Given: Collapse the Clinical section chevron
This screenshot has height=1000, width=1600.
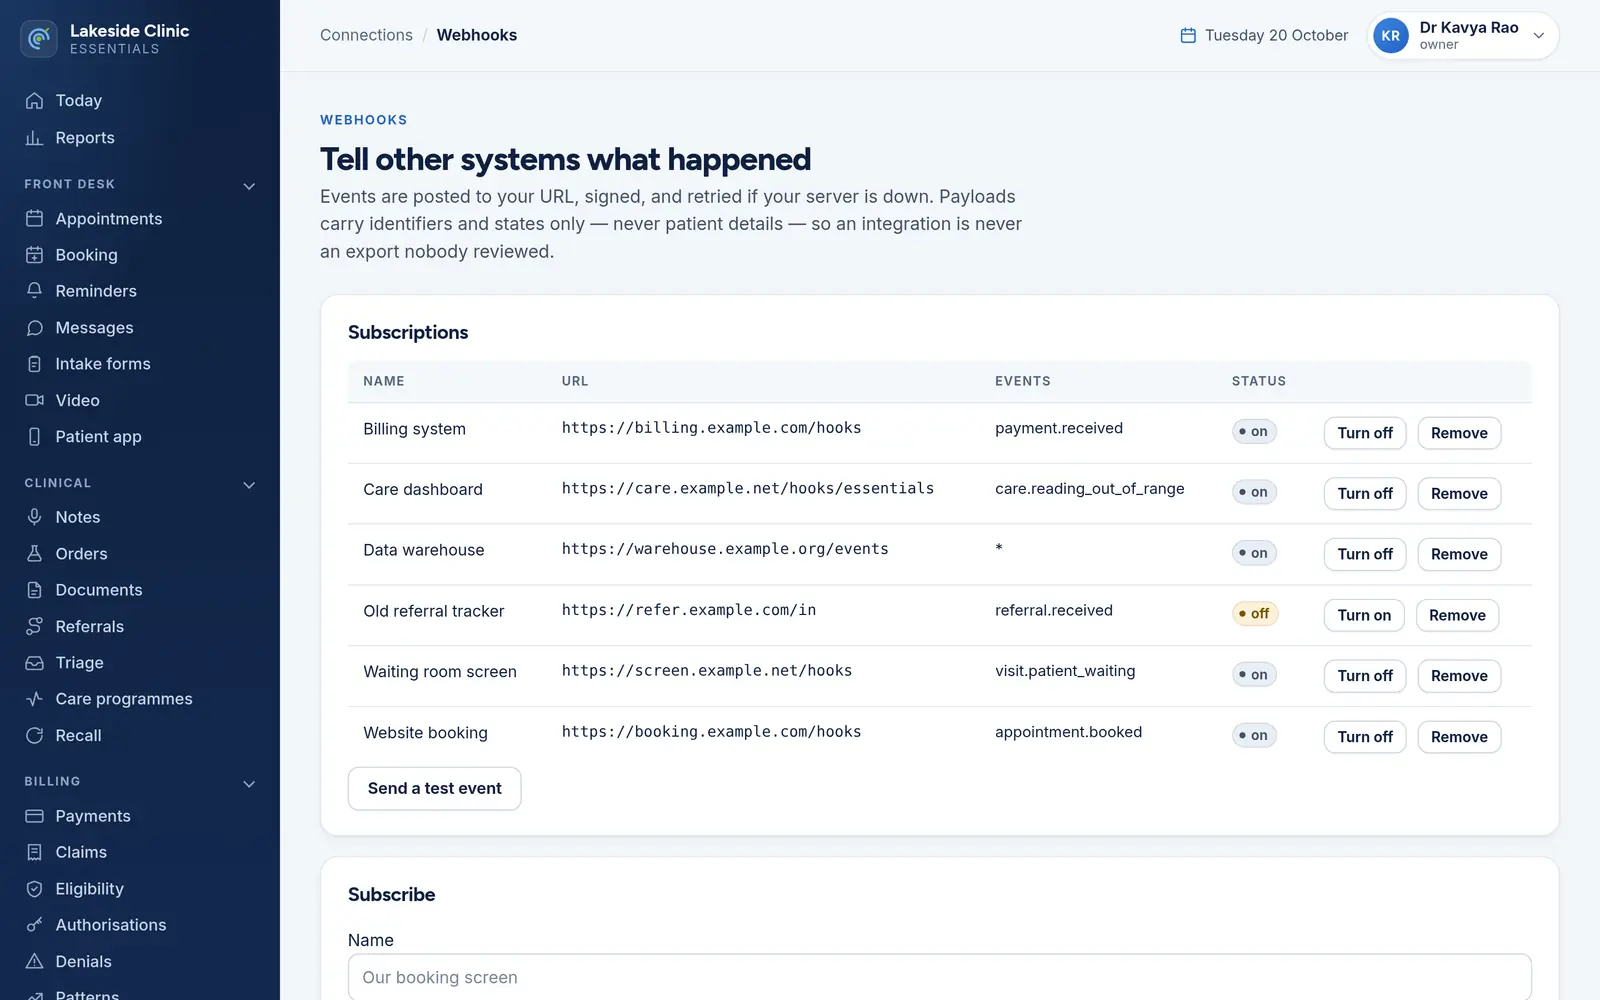Looking at the screenshot, I should pos(249,485).
